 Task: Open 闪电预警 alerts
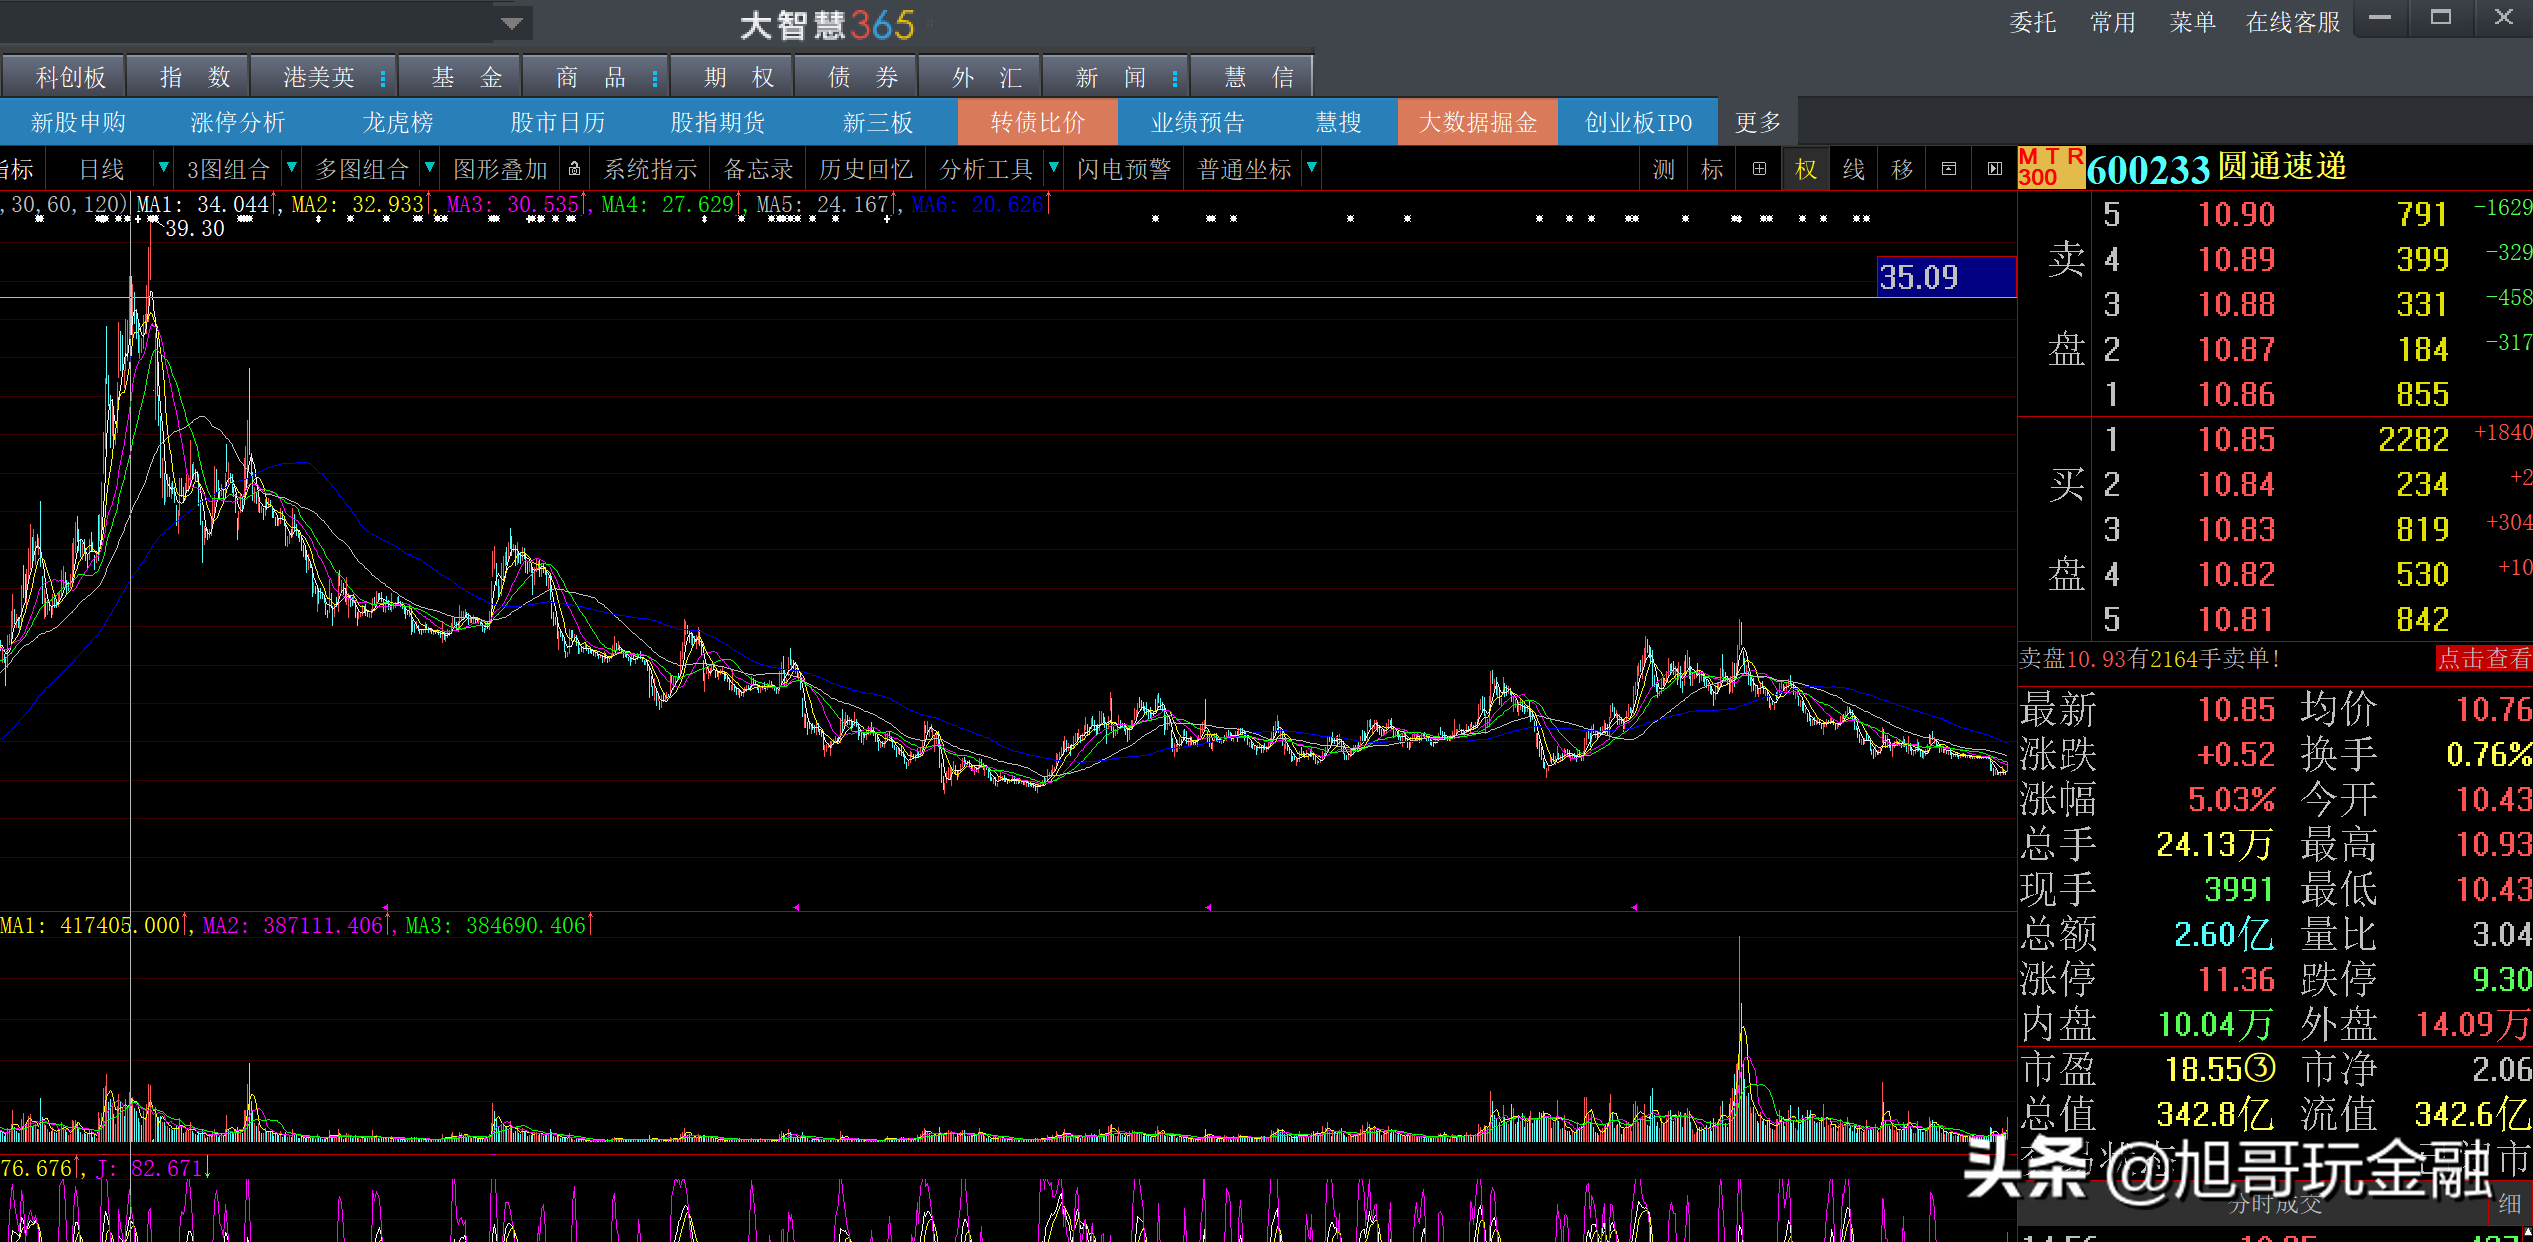tap(1124, 169)
